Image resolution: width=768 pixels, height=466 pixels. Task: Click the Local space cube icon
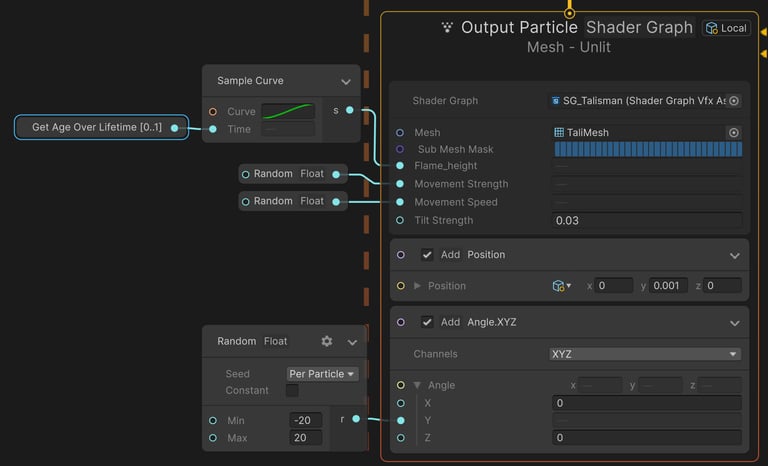click(712, 28)
